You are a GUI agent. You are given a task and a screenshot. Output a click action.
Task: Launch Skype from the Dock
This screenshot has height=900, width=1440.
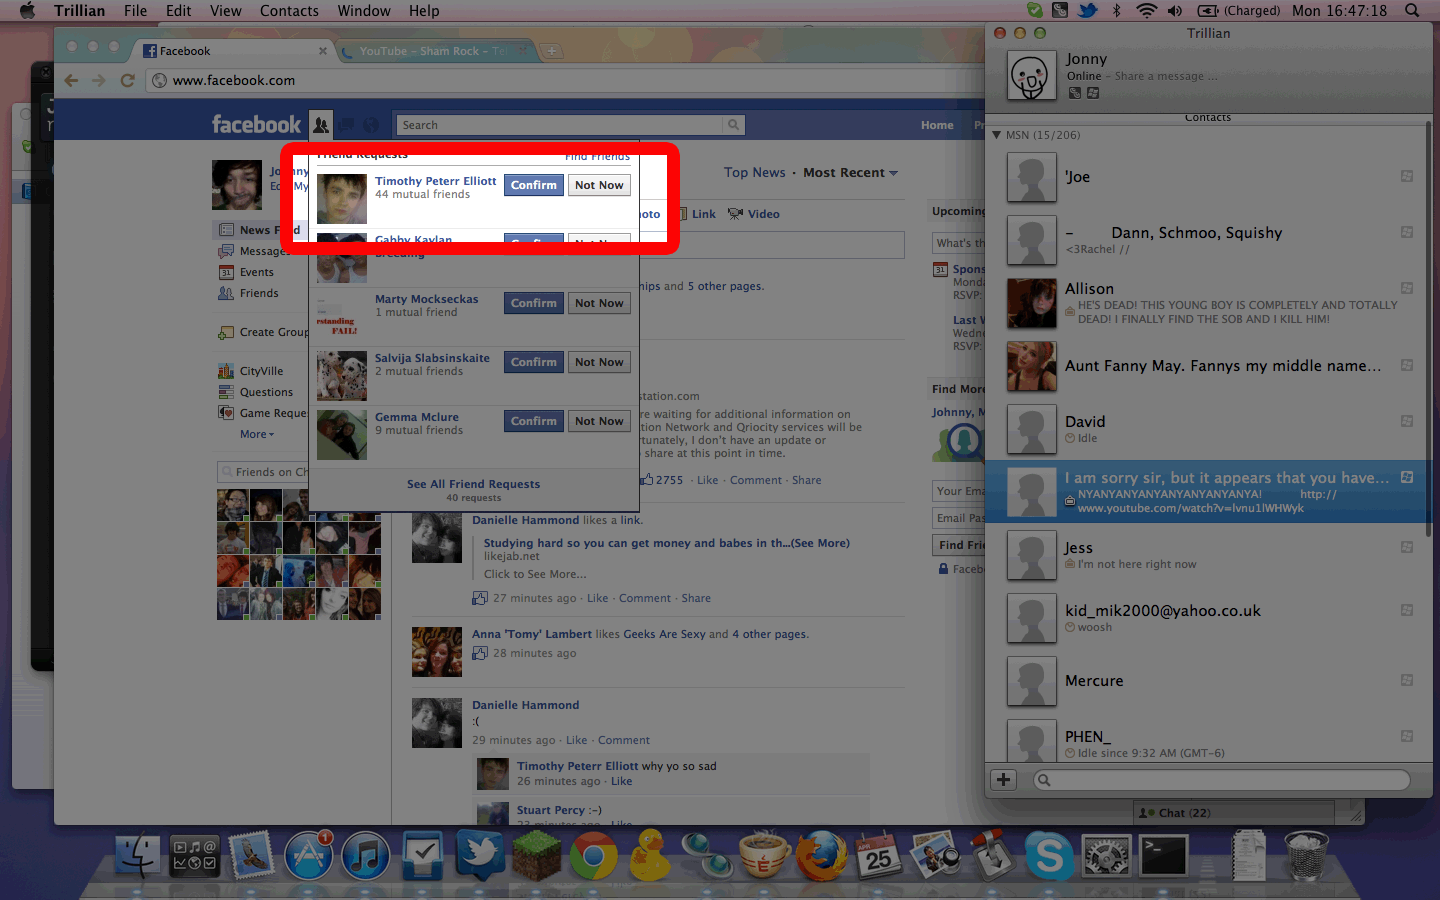(x=1049, y=856)
